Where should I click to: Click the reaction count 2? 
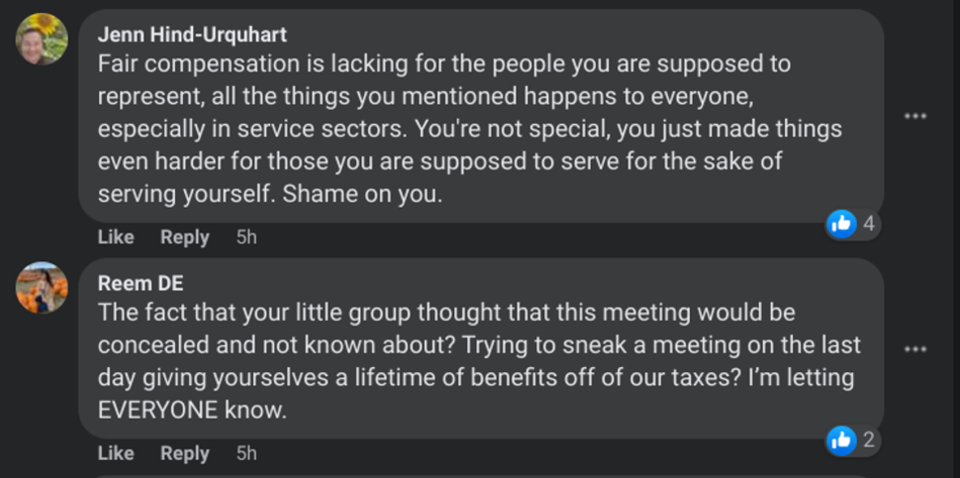(x=869, y=440)
